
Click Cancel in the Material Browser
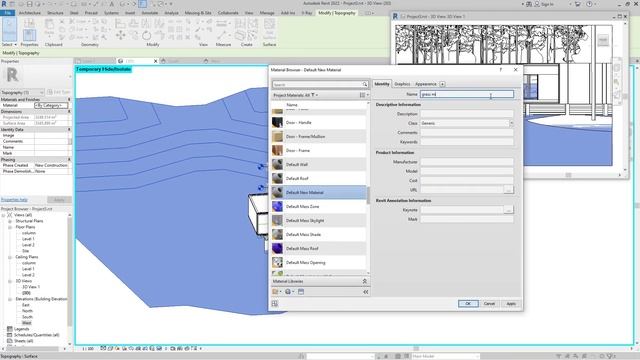[x=489, y=304]
